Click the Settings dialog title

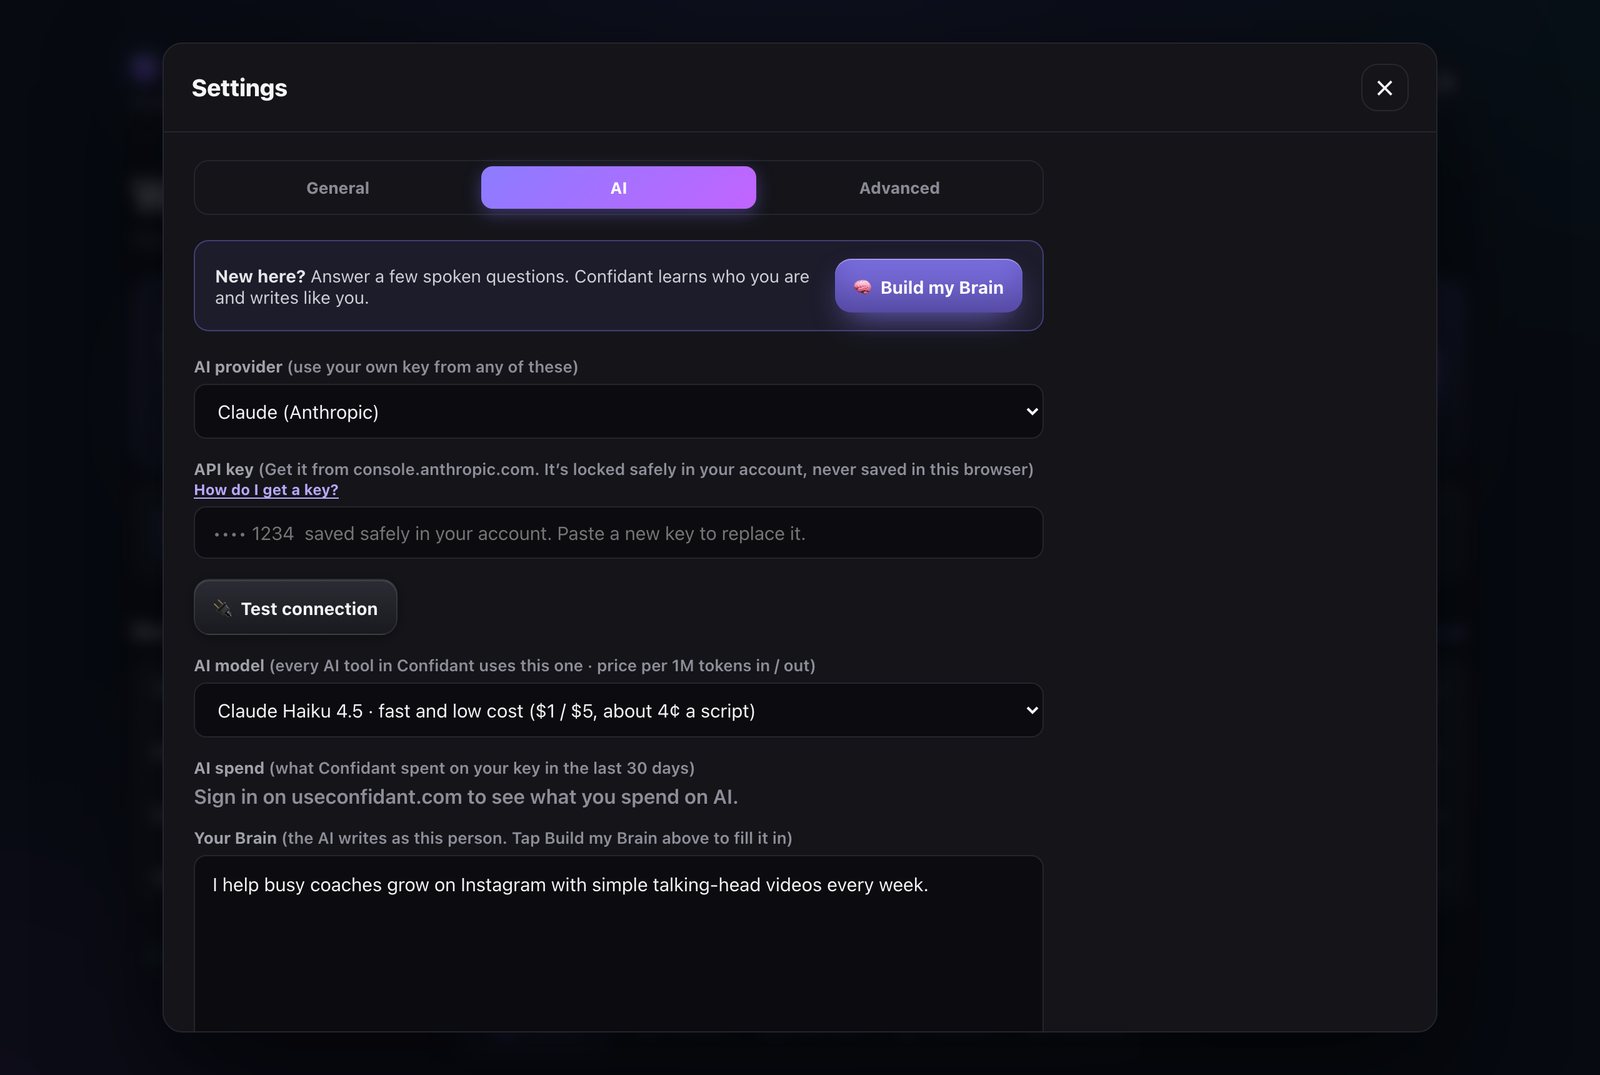tap(239, 88)
